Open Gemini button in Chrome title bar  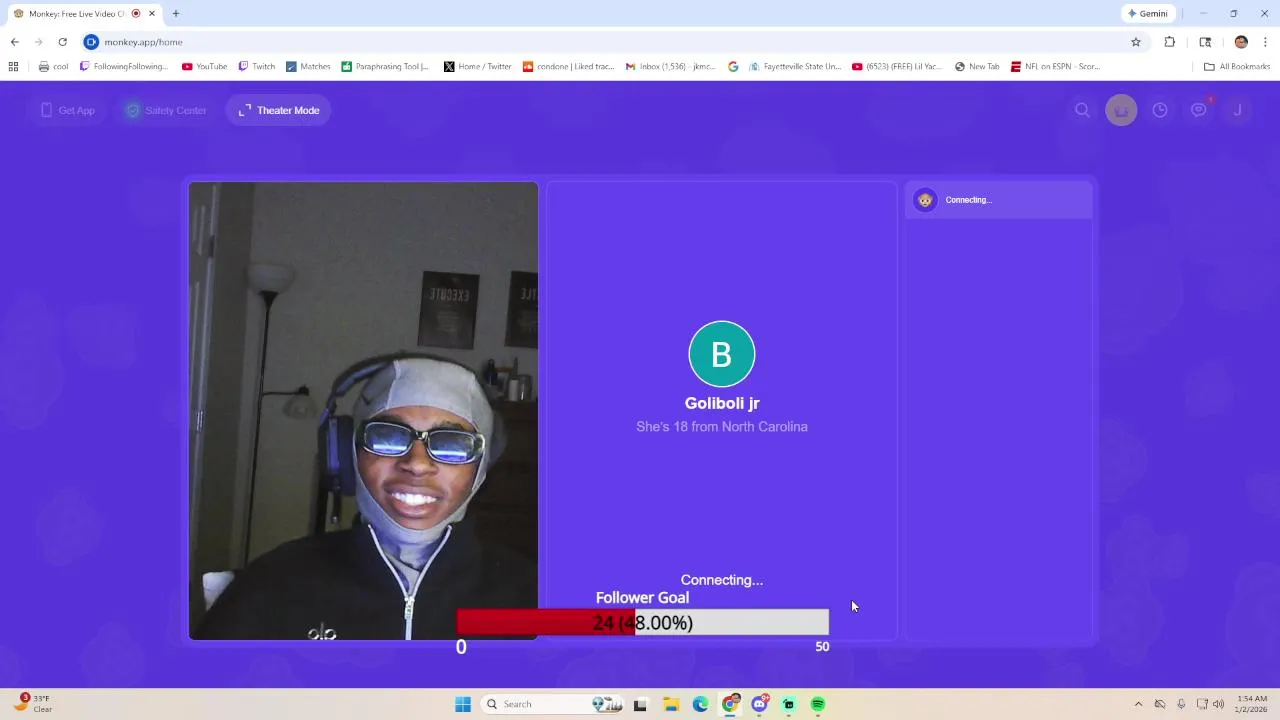tap(1148, 14)
